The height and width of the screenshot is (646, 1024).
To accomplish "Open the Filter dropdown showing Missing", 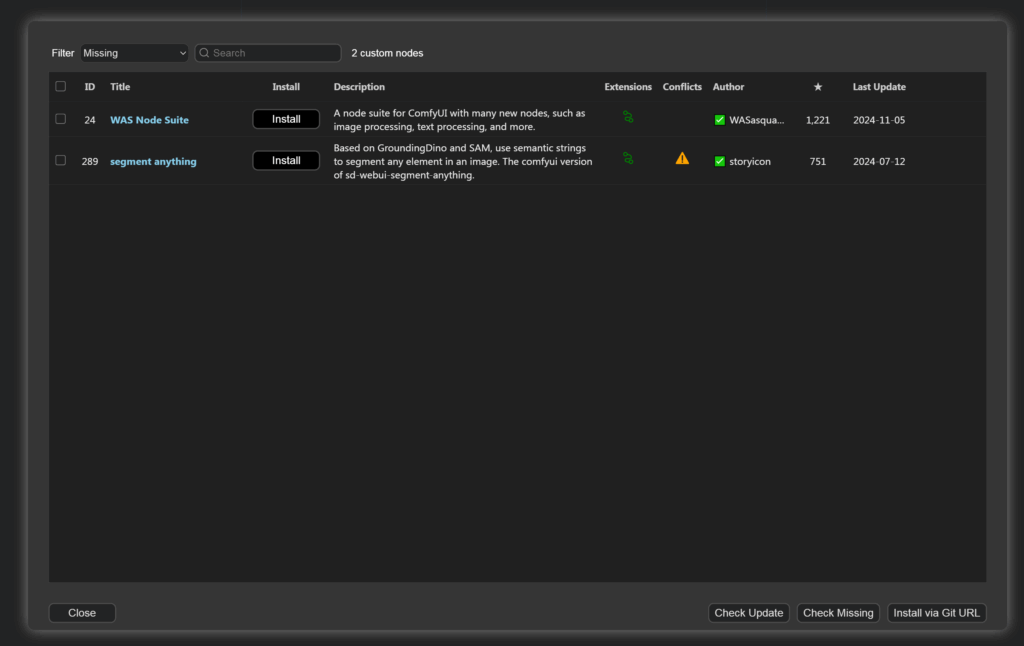I will 135,53.
